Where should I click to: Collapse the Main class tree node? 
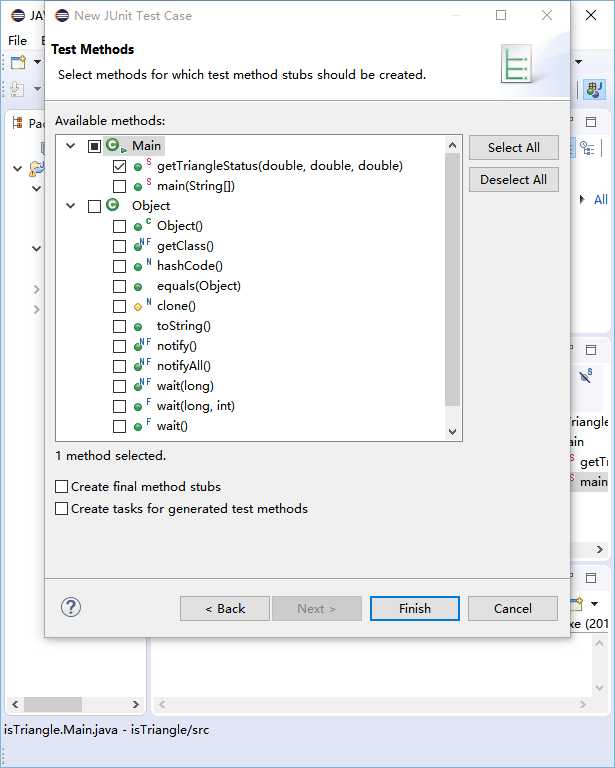point(71,145)
